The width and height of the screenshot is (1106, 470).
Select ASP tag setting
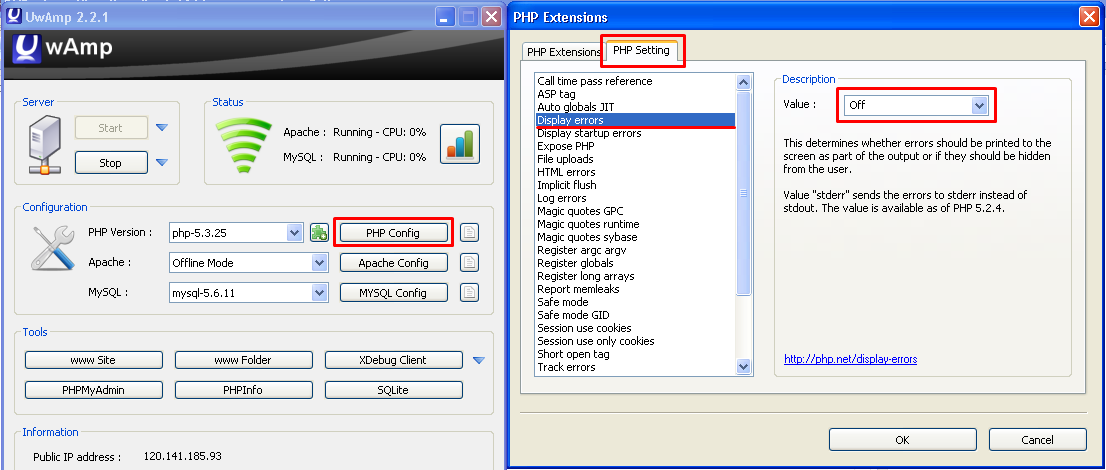tap(635, 94)
